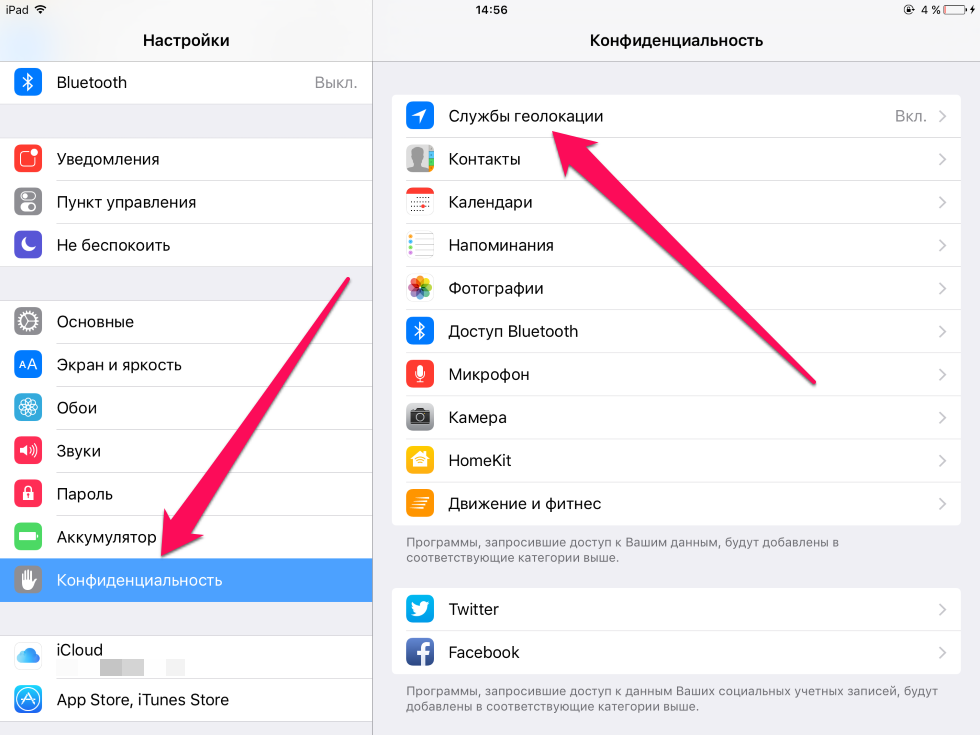The width and height of the screenshot is (980, 735).
Task: Open the HomeKit house icon
Action: pyautogui.click(x=419, y=461)
